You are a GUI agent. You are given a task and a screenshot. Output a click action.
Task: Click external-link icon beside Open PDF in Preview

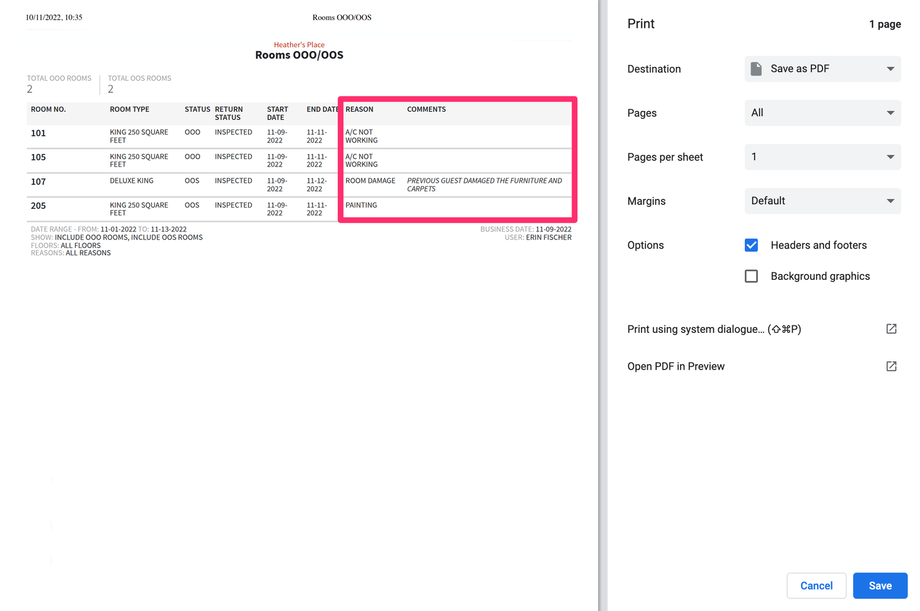[891, 366]
